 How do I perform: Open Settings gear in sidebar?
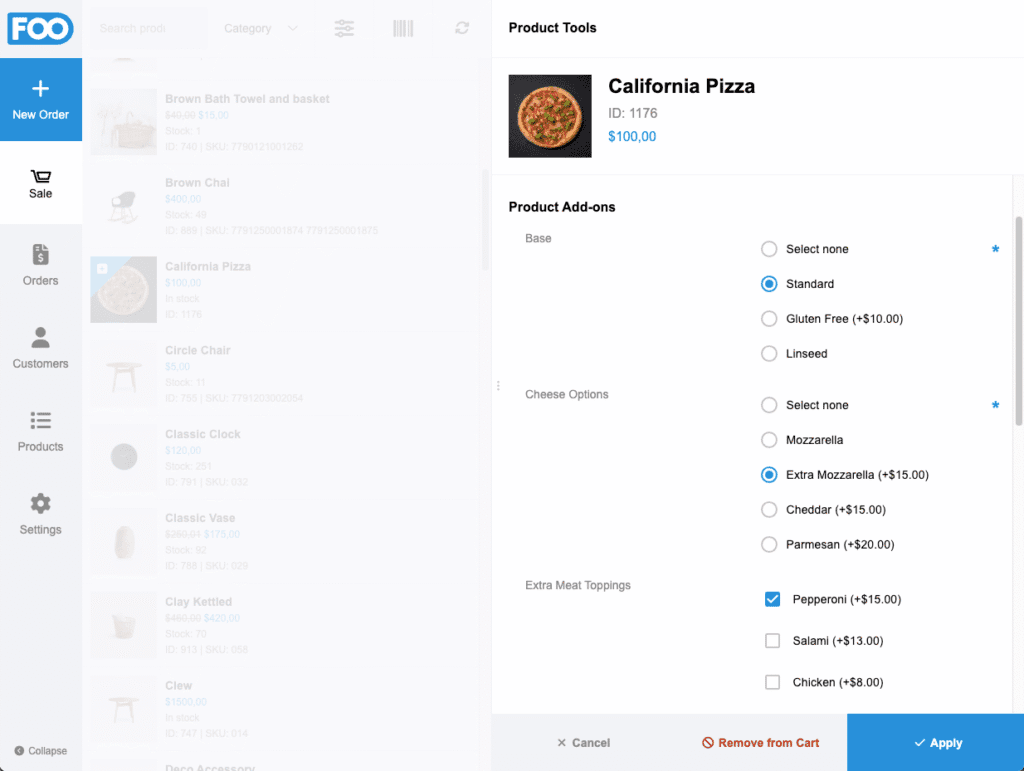(40, 514)
